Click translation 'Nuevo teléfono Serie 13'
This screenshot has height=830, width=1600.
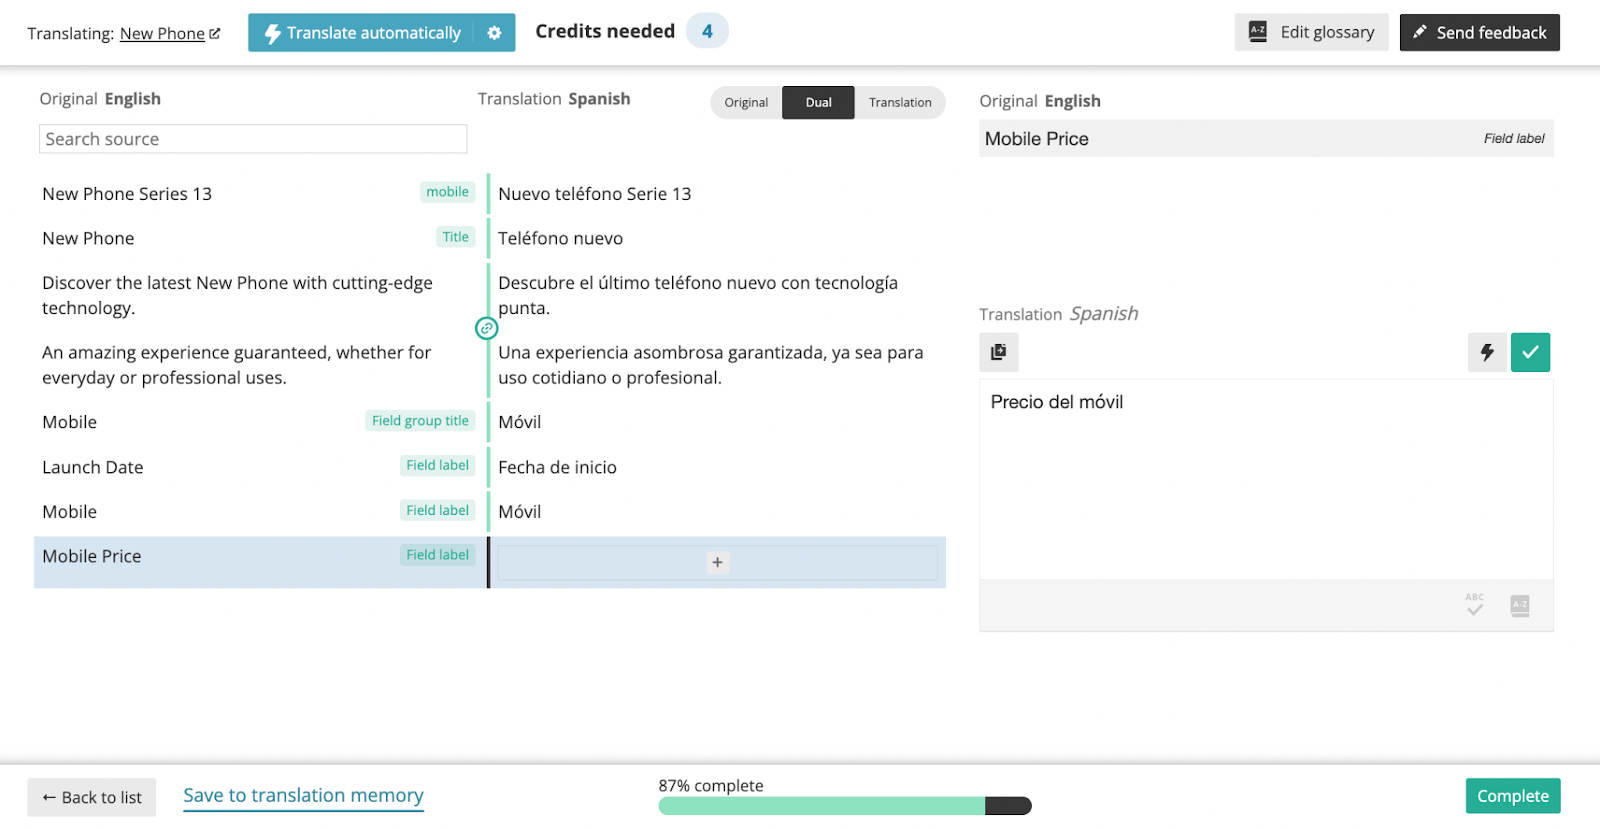click(595, 194)
